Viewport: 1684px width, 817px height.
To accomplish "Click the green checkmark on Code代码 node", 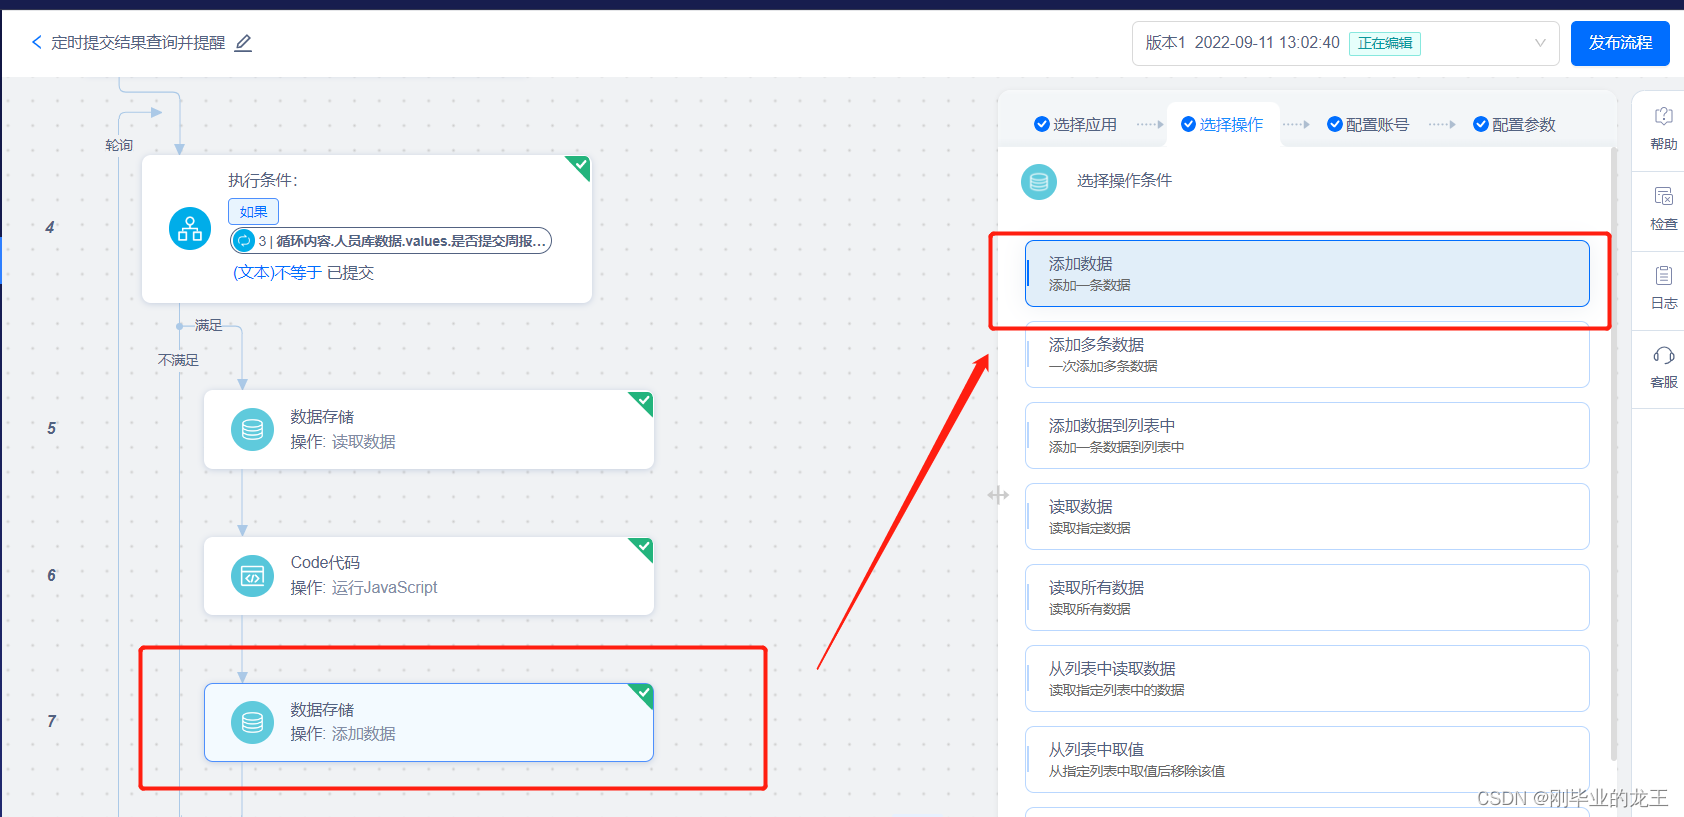I will [643, 547].
